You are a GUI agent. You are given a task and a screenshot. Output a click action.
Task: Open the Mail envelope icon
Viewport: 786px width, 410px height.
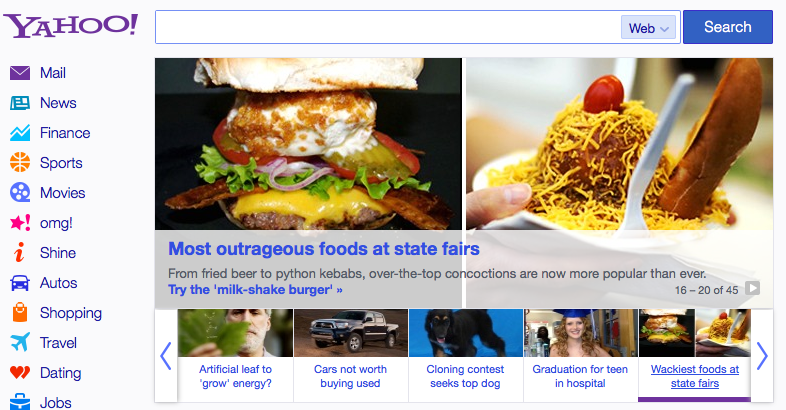pos(20,73)
